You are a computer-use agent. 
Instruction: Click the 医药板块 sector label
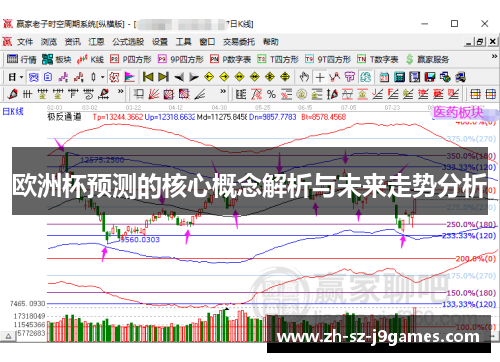pos(458,112)
